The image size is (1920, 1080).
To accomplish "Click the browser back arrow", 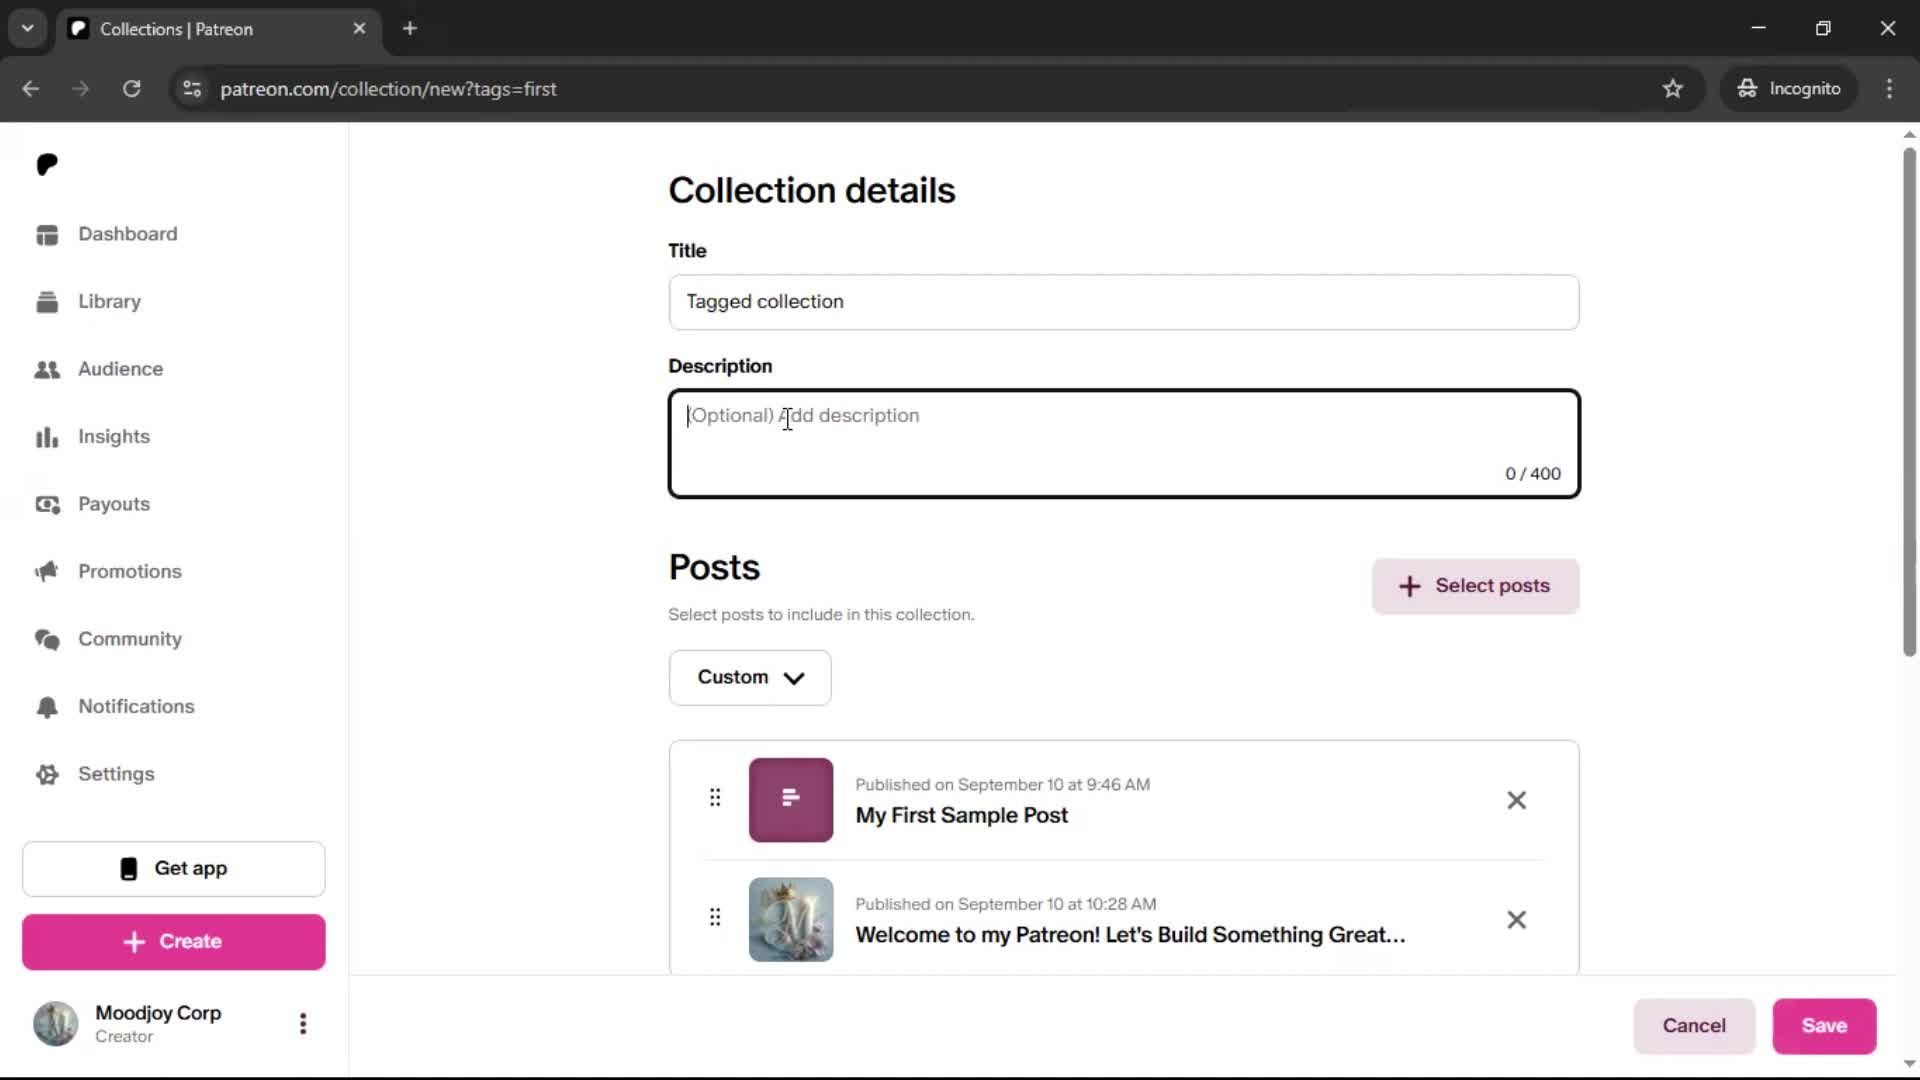I will click(31, 89).
